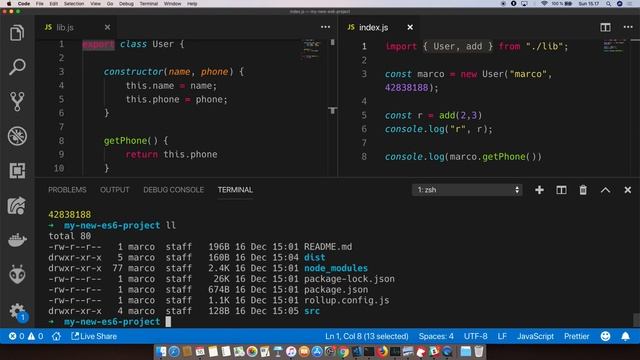
Task: Open the Go menu in menu bar
Action: 110,4
